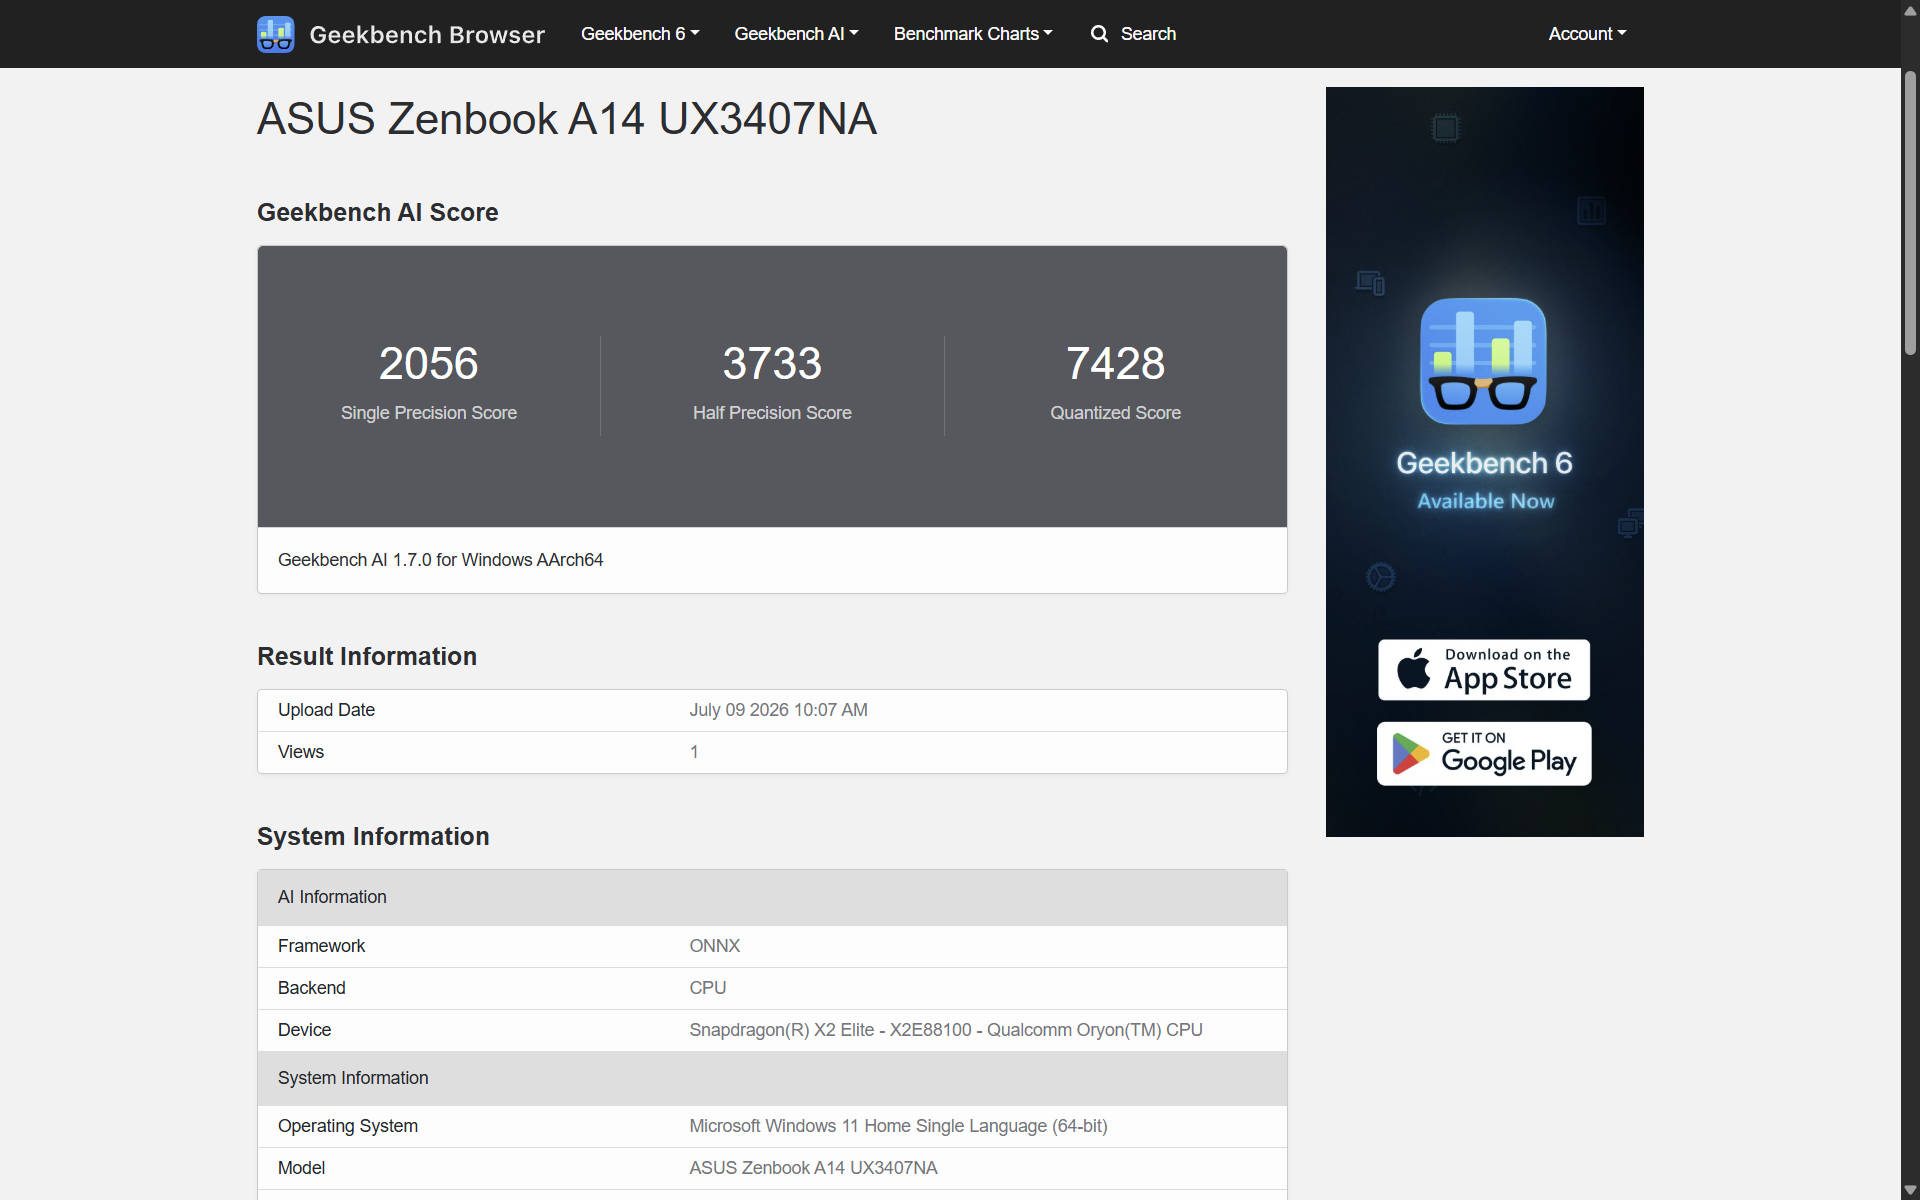Click the Geekbench AI Score heading
Viewport: 1920px width, 1200px height.
coord(377,213)
